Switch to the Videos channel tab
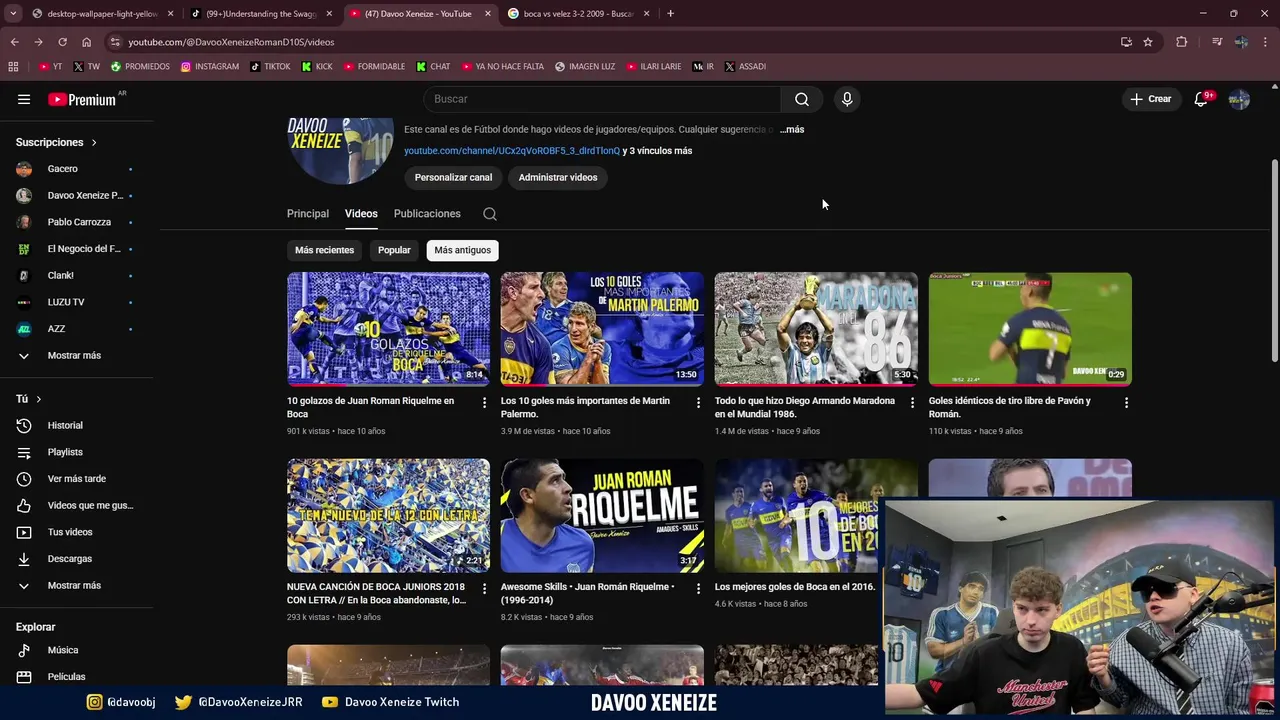 pos(361,214)
